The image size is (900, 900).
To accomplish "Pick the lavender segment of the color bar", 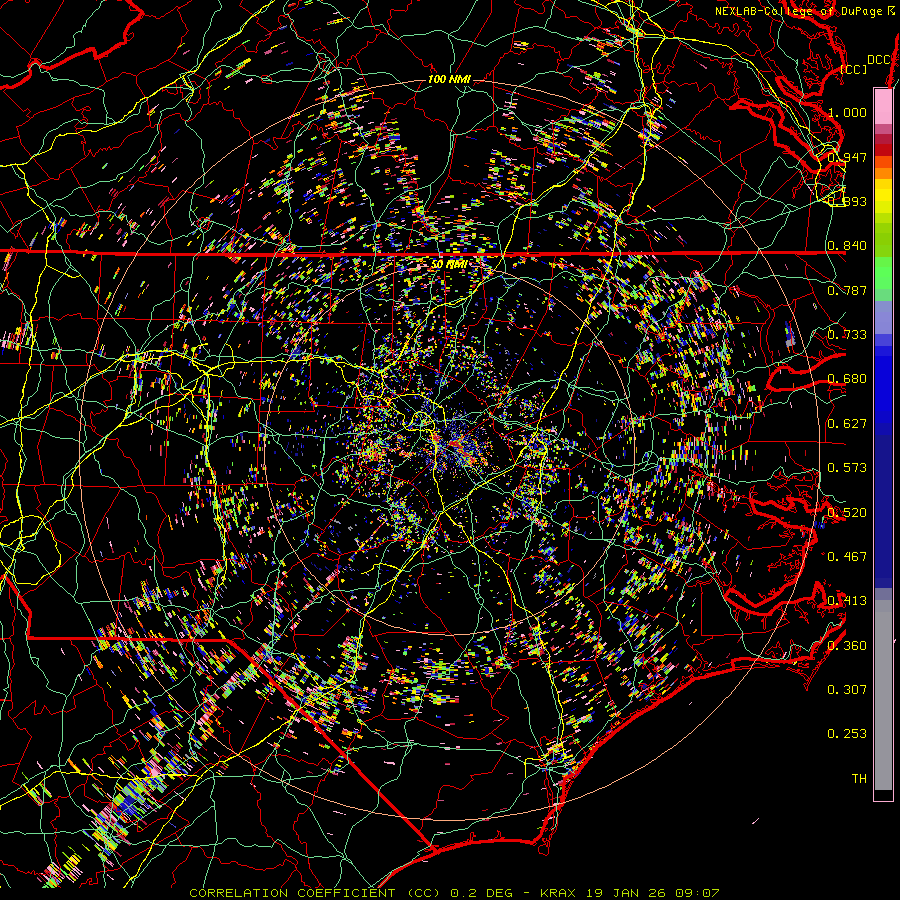I will (883, 317).
